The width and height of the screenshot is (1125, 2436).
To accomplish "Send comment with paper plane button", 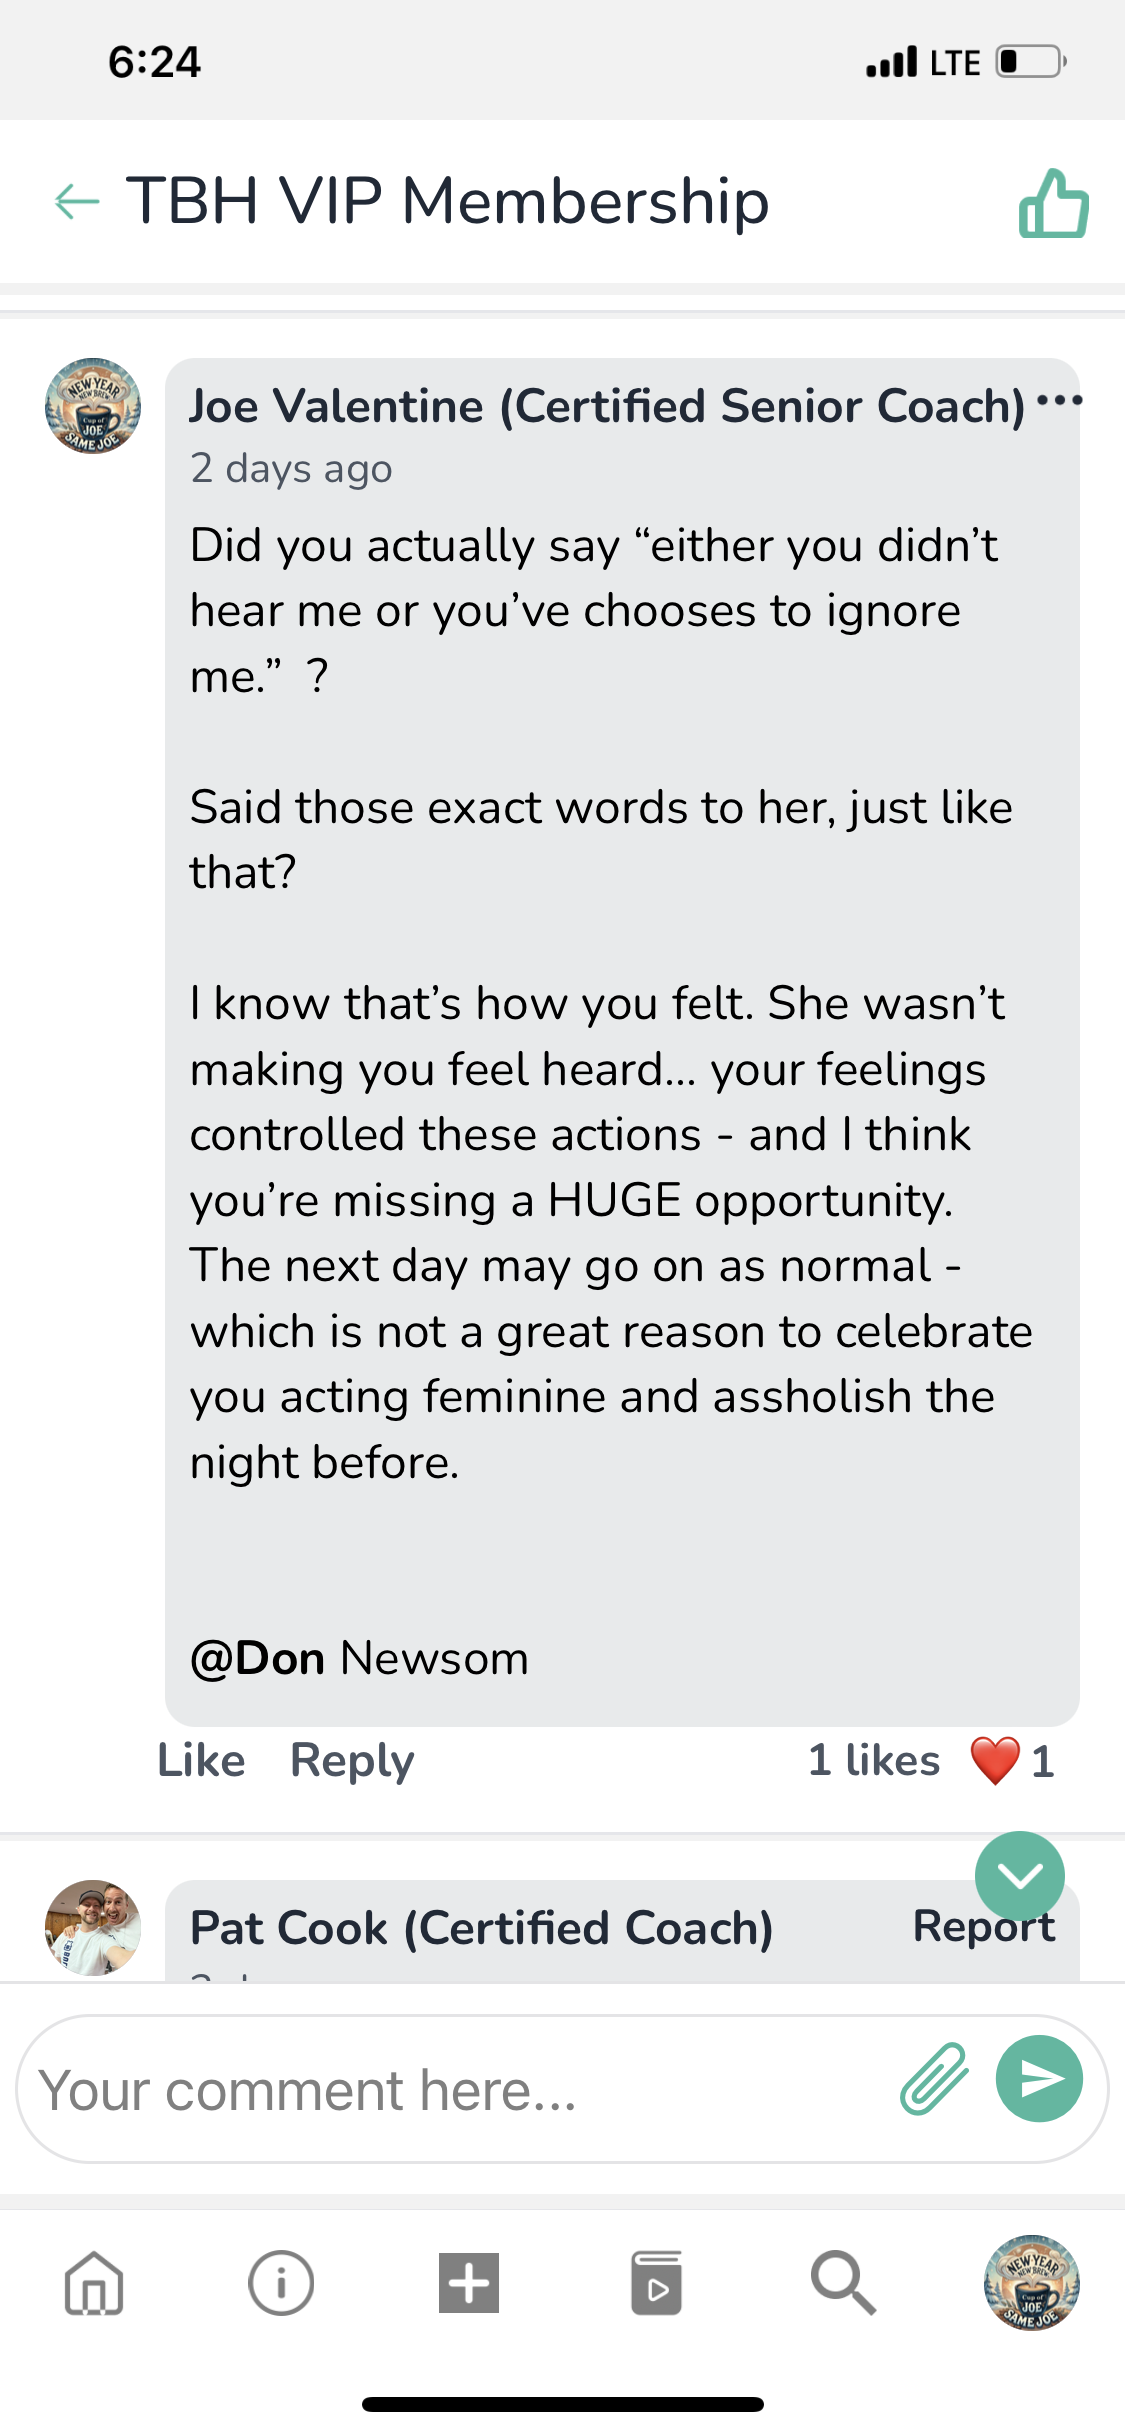I will pyautogui.click(x=1039, y=2080).
